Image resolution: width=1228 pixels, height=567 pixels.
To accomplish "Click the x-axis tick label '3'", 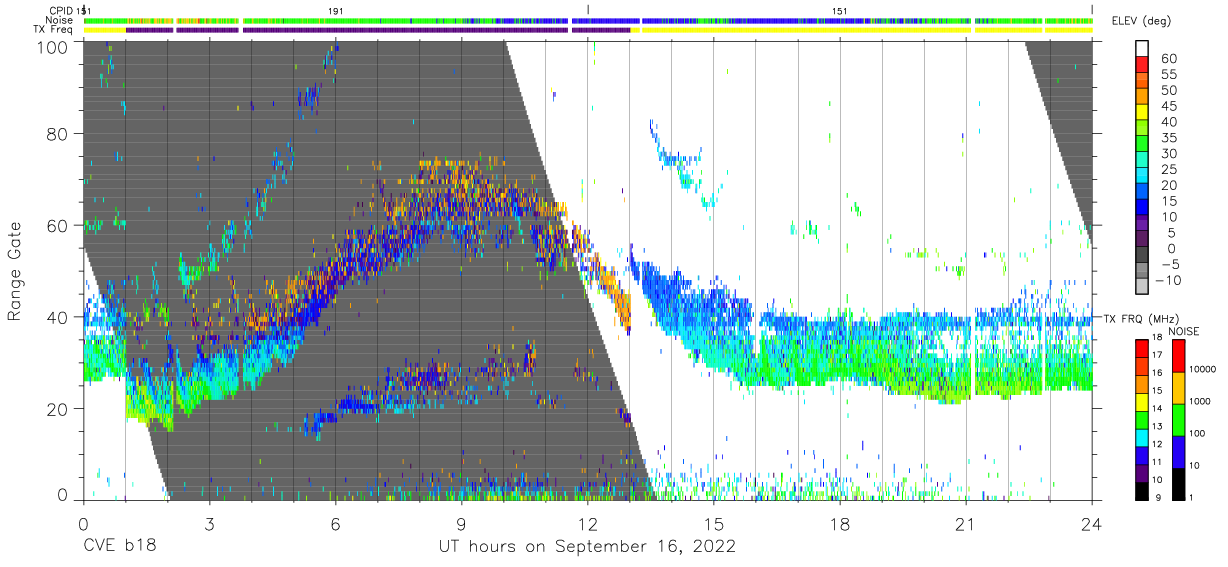I will pyautogui.click(x=209, y=523).
